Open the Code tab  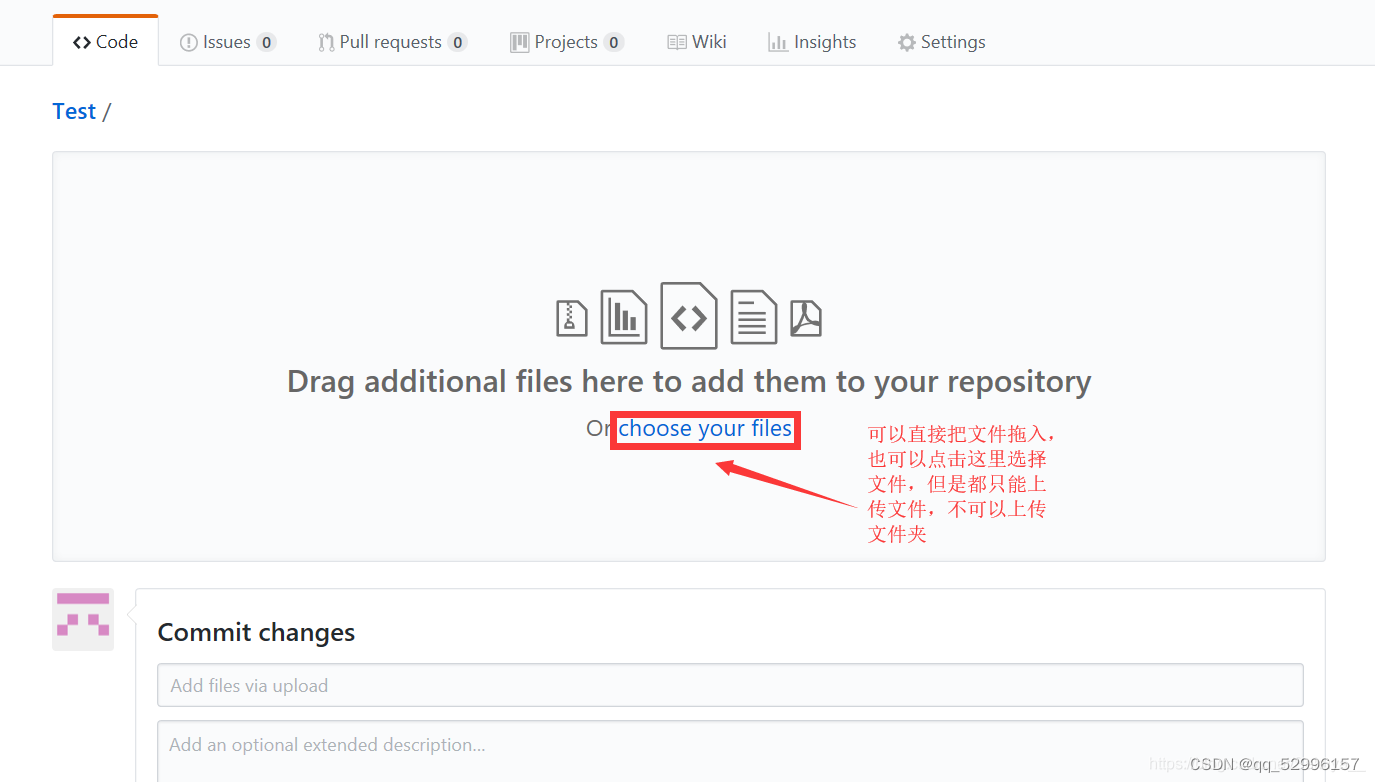[x=105, y=42]
